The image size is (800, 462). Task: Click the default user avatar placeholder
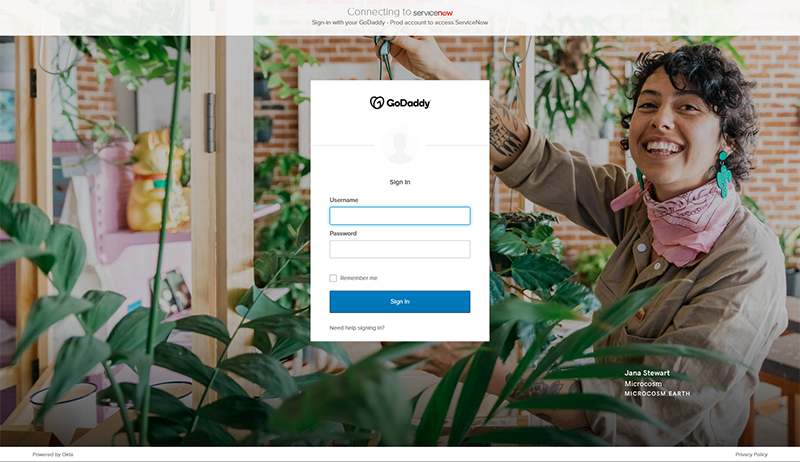[400, 145]
